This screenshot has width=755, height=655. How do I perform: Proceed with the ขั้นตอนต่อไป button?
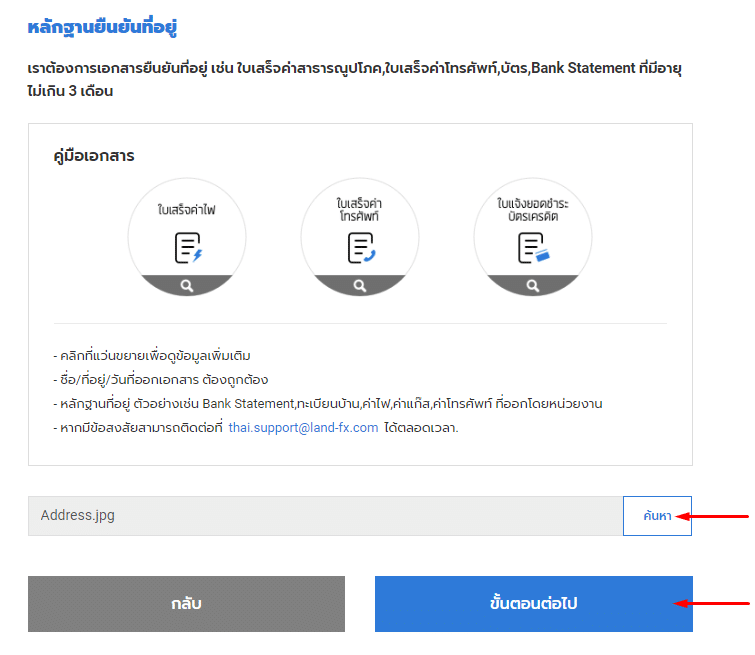[533, 604]
